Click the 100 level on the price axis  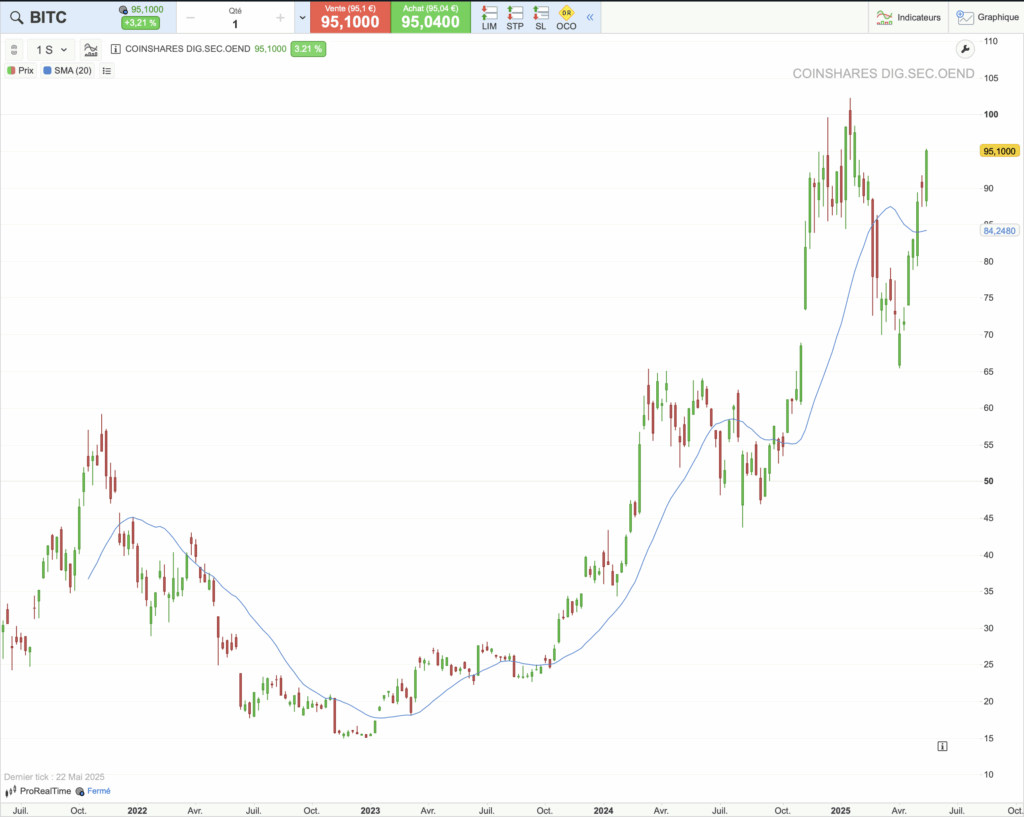(x=991, y=114)
